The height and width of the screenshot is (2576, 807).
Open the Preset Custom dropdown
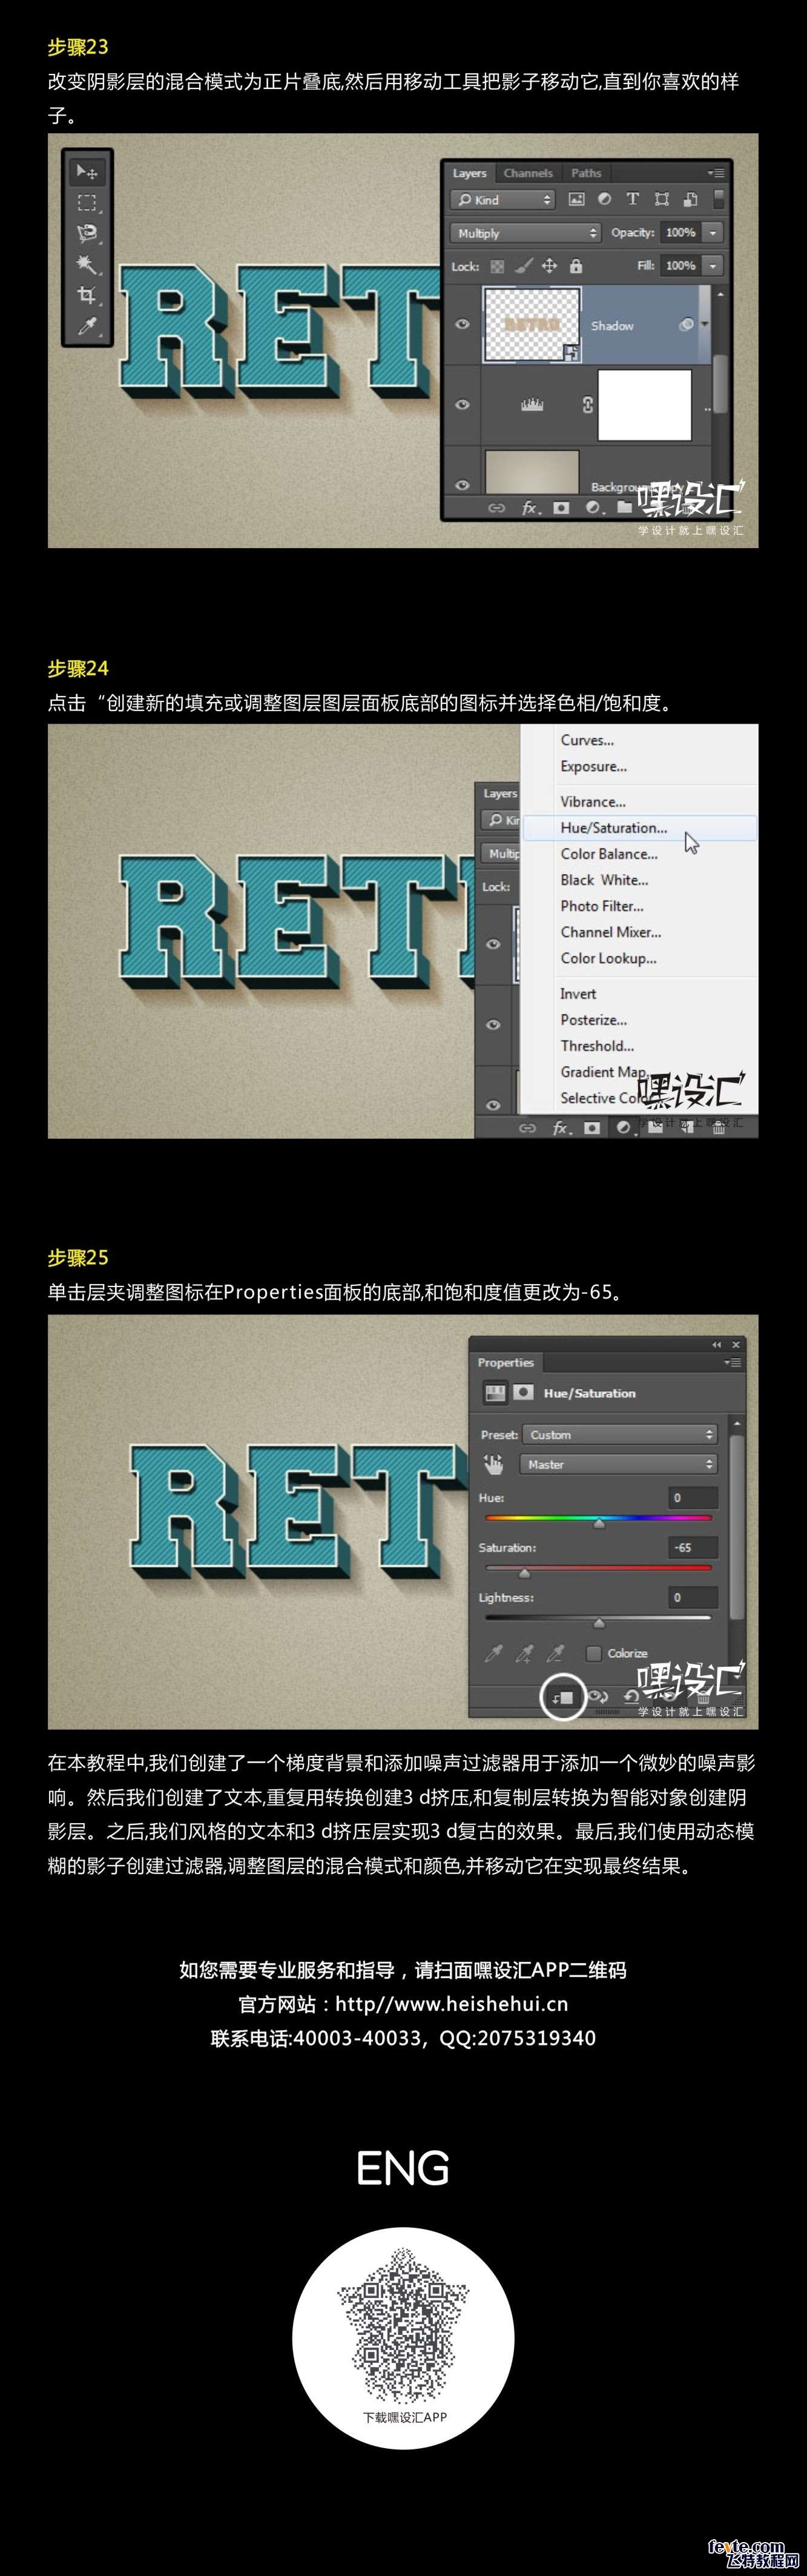pyautogui.click(x=619, y=1434)
